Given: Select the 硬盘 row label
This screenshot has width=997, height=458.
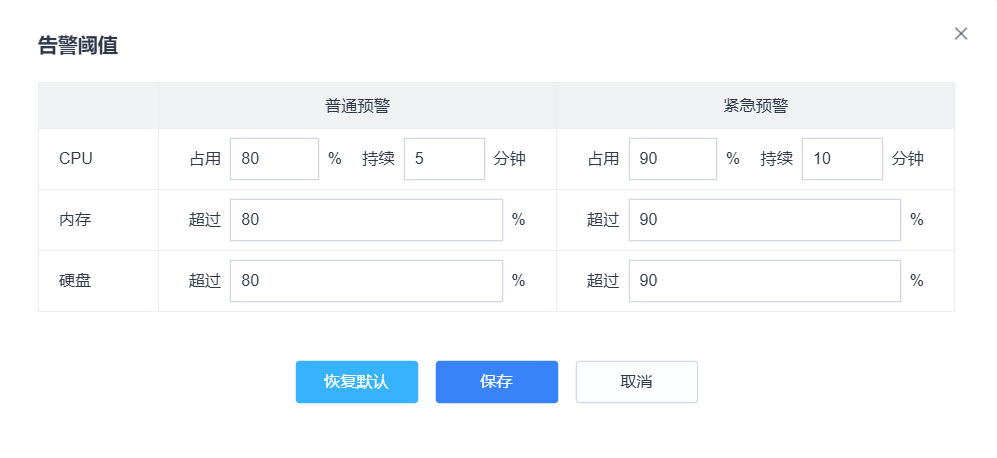Looking at the screenshot, I should [x=75, y=281].
